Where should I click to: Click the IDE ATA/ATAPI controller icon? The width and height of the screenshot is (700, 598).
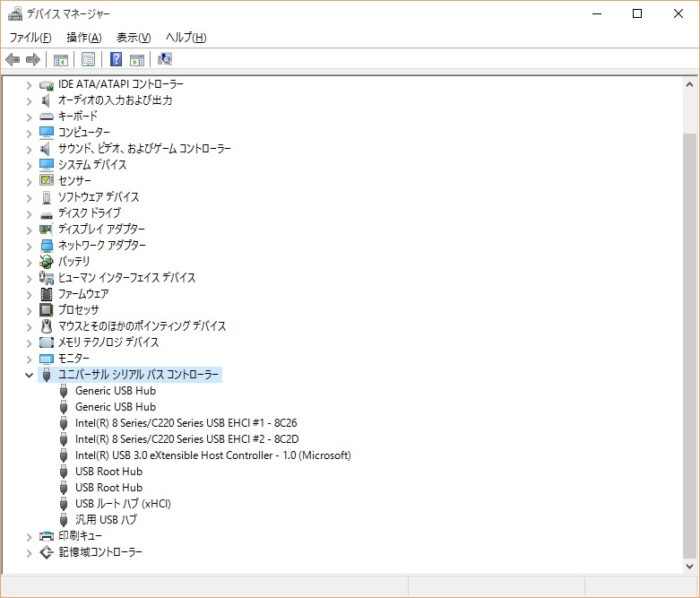[46, 85]
